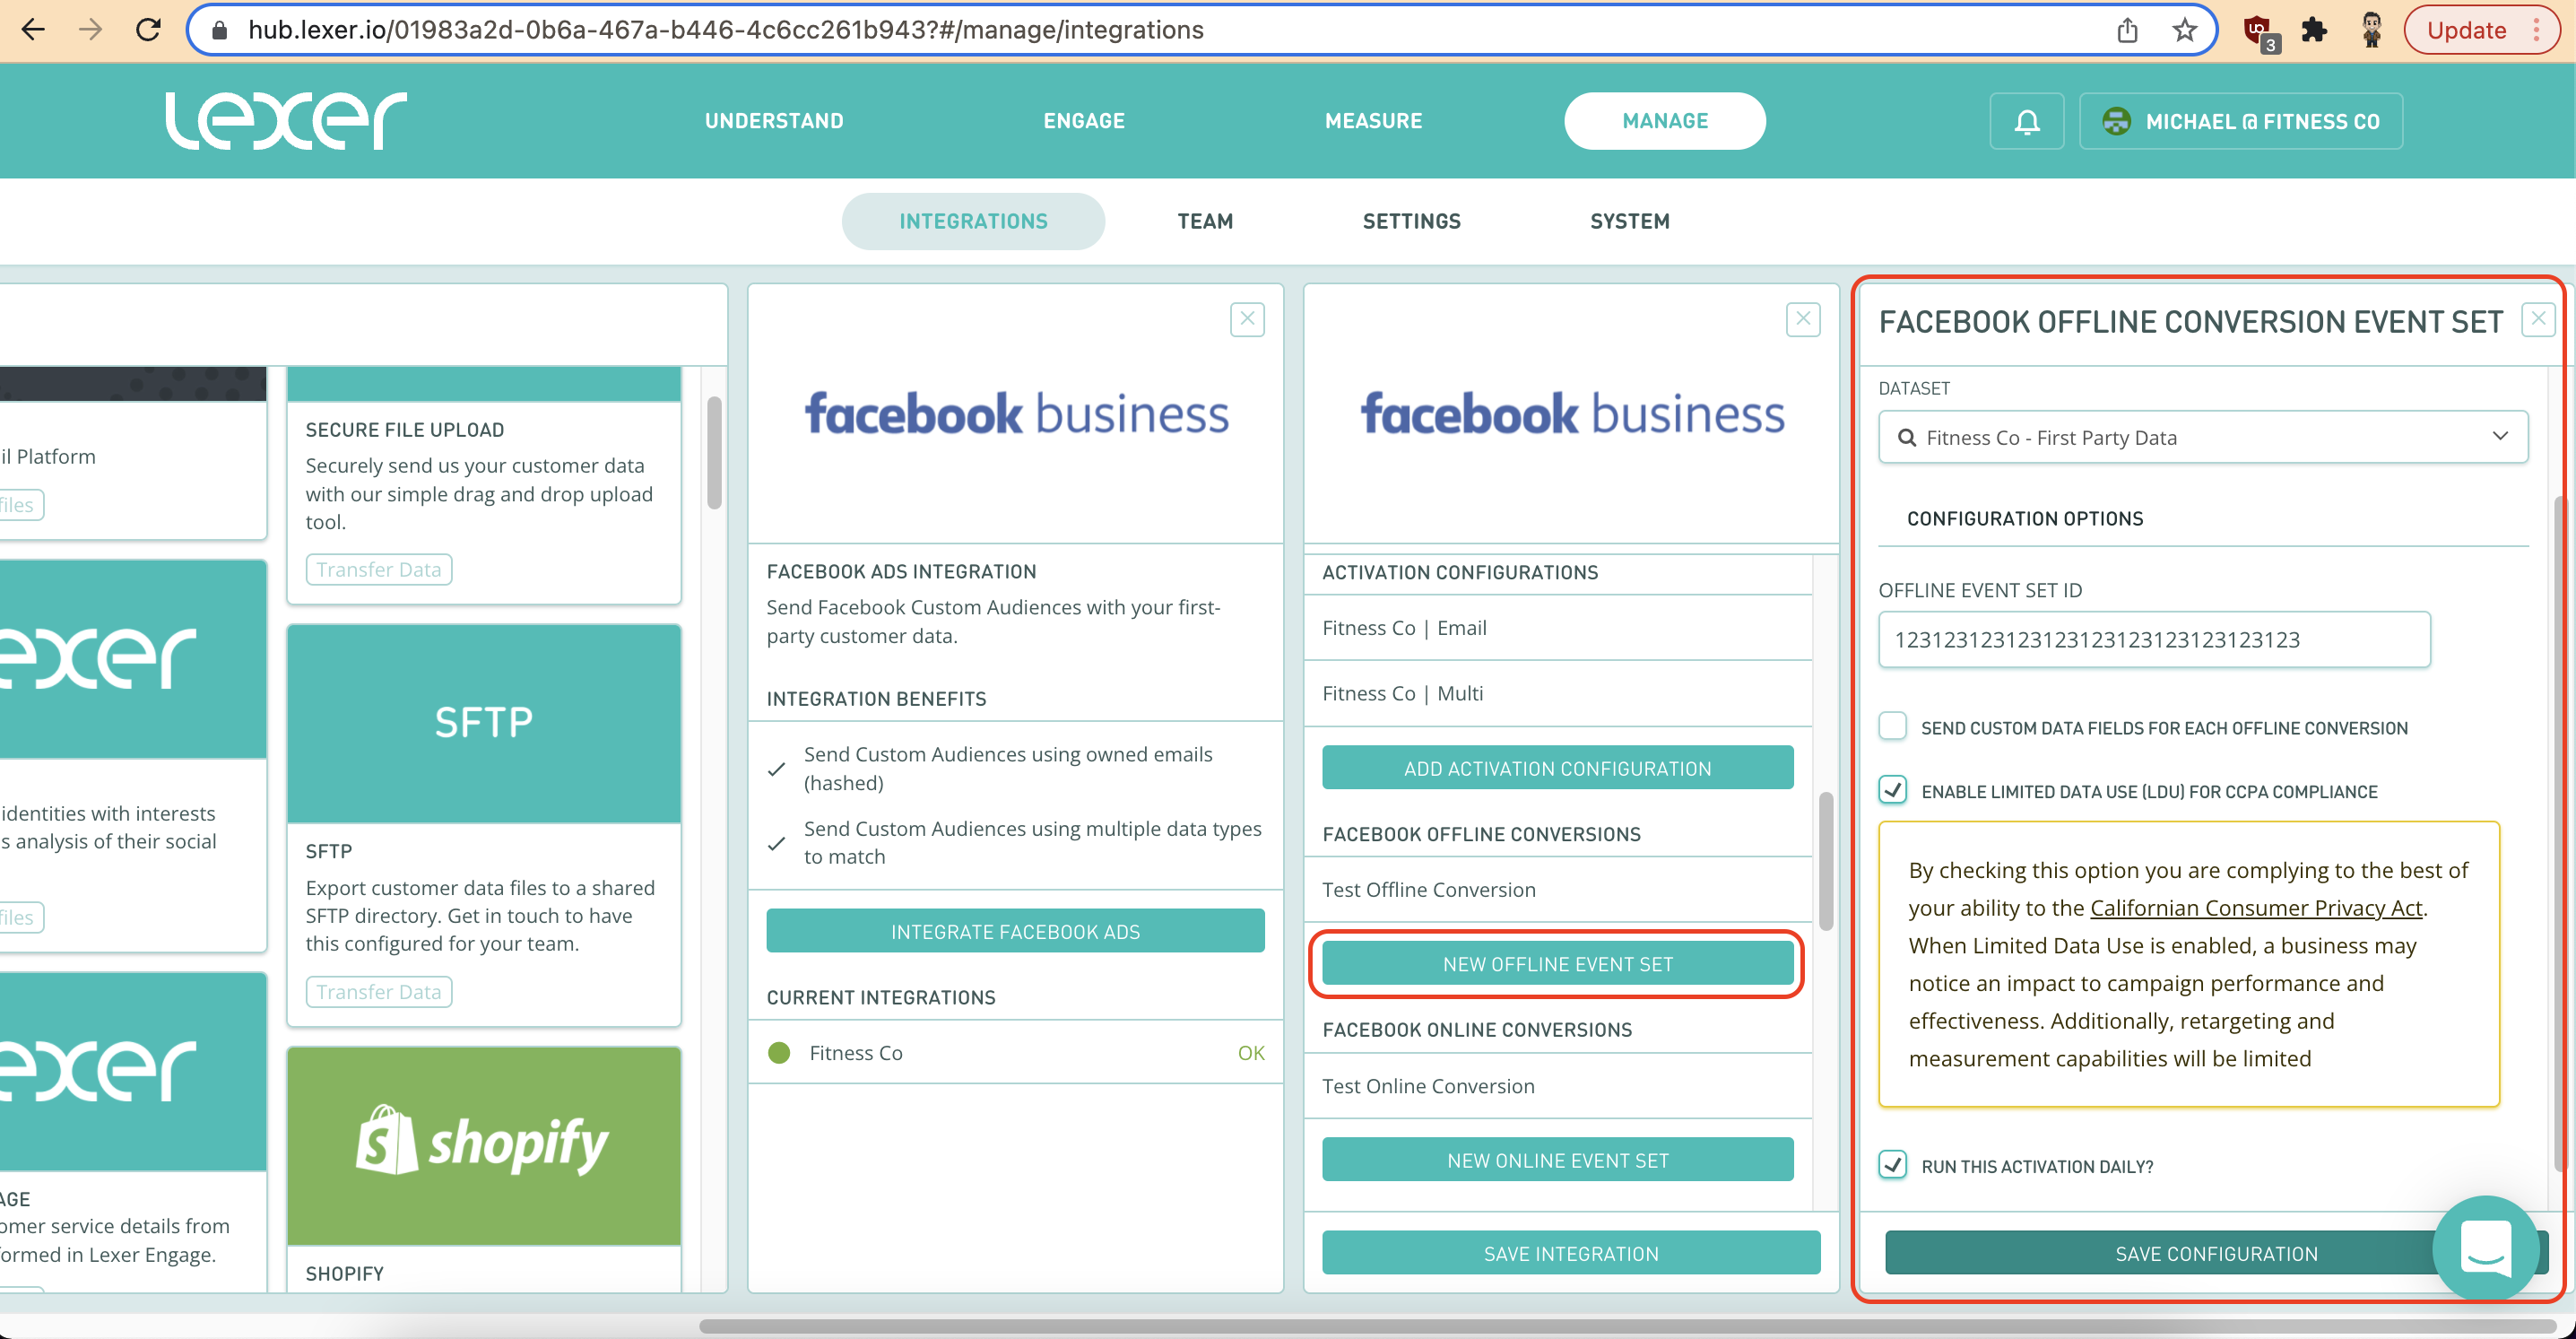
Task: Click New Offline Event Set button
Action: pos(1556,964)
